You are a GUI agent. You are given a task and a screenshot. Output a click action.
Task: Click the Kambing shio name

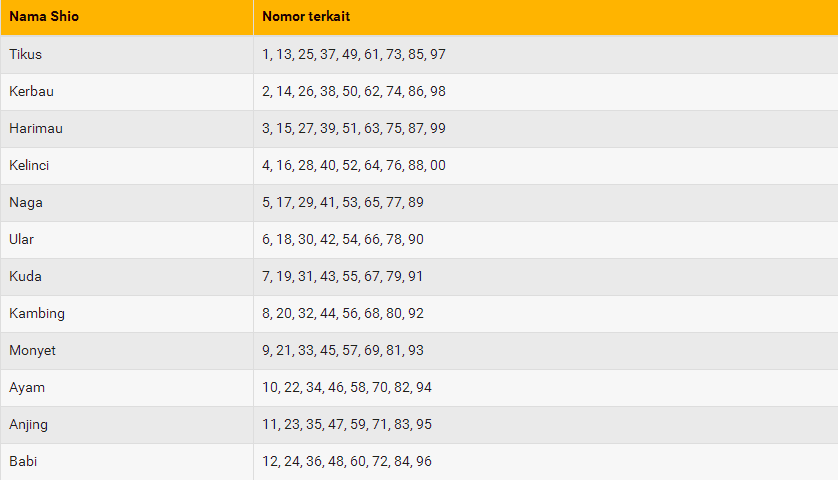37,314
